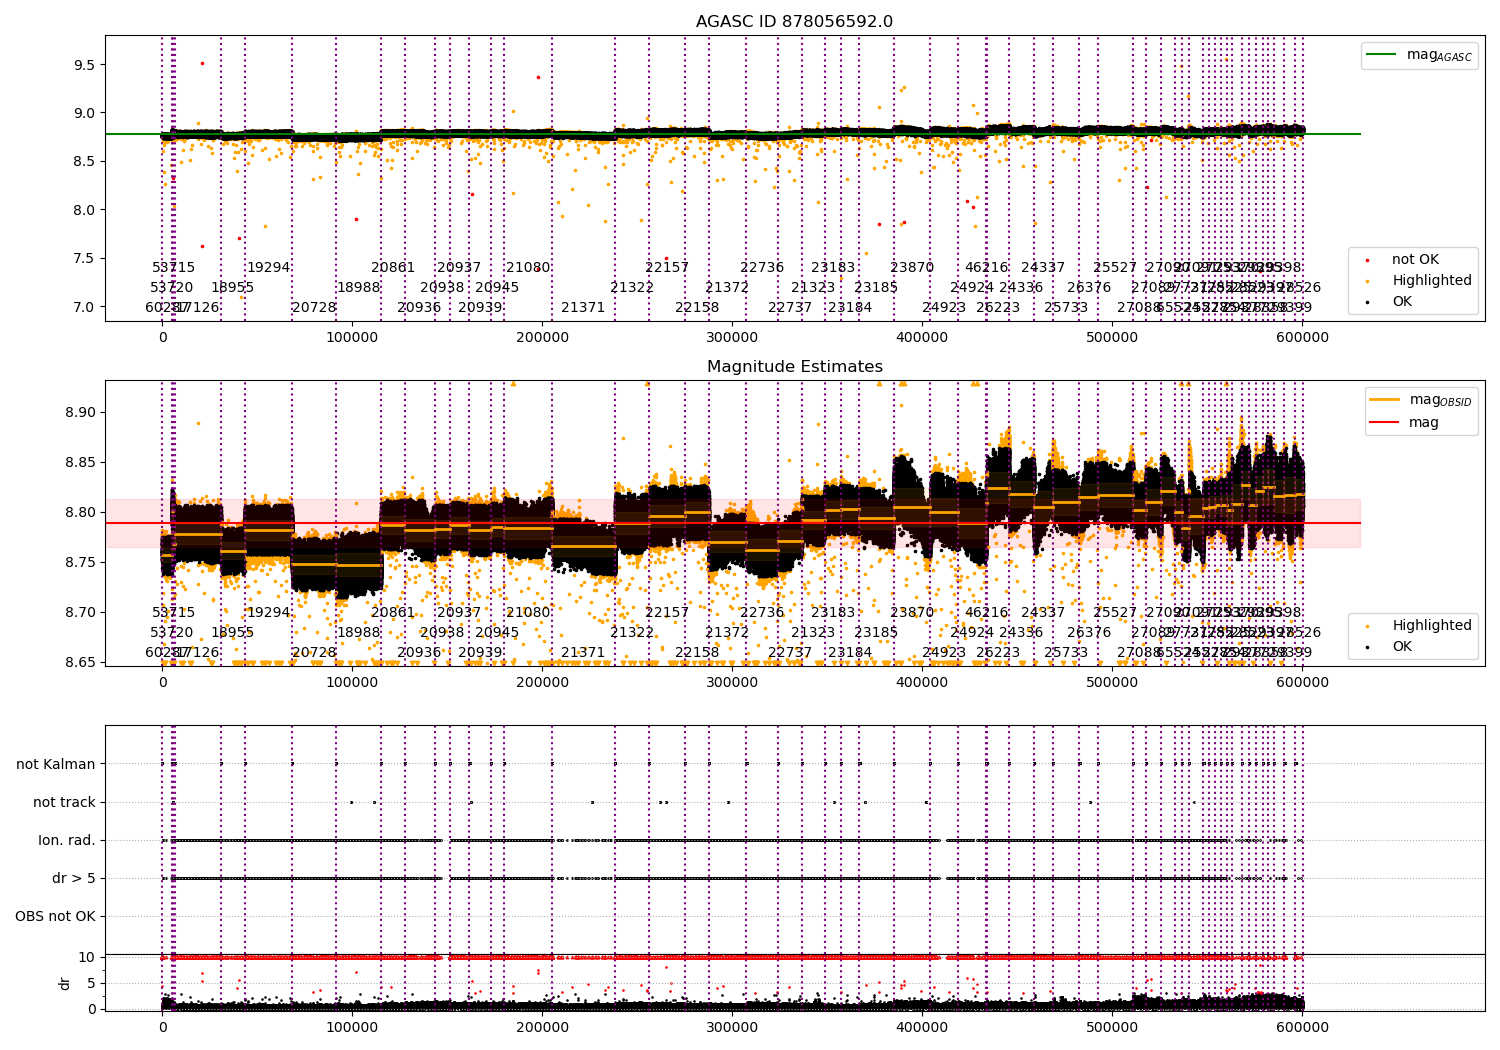Click the 'OBS not OK' axis label
This screenshot has width=1500, height=1050.
55,917
